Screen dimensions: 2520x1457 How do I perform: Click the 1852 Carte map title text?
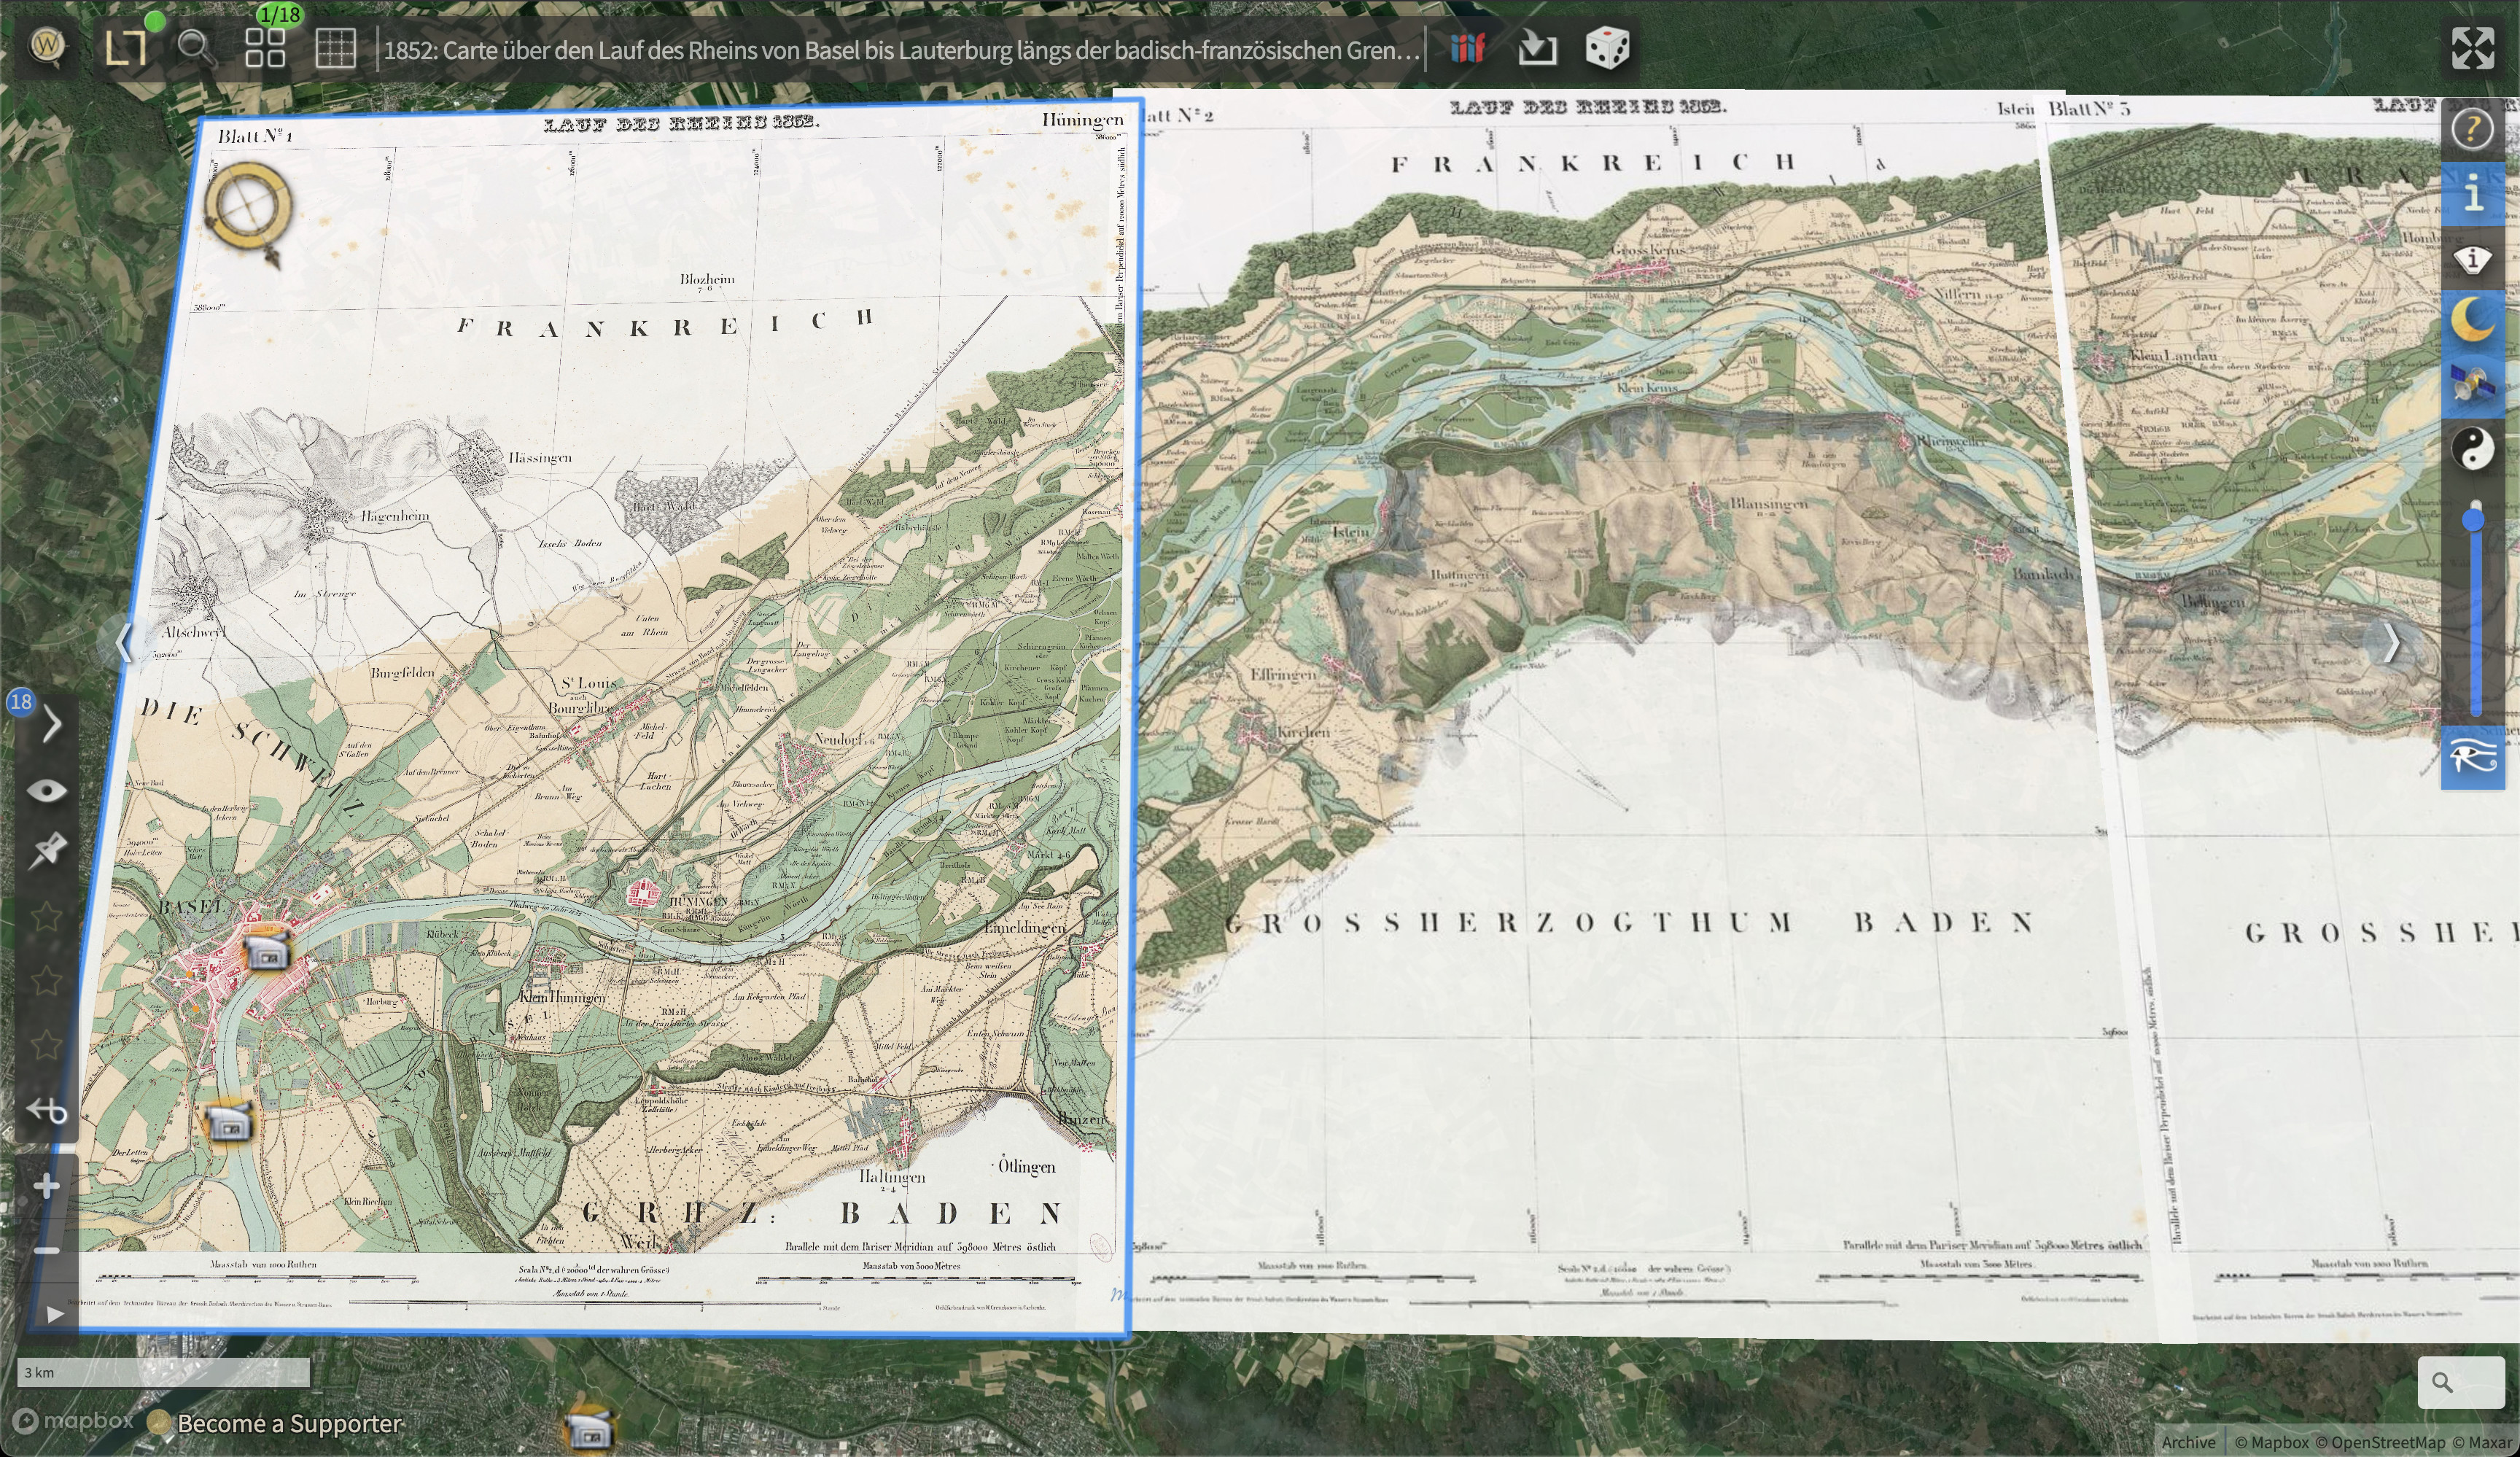coord(901,50)
